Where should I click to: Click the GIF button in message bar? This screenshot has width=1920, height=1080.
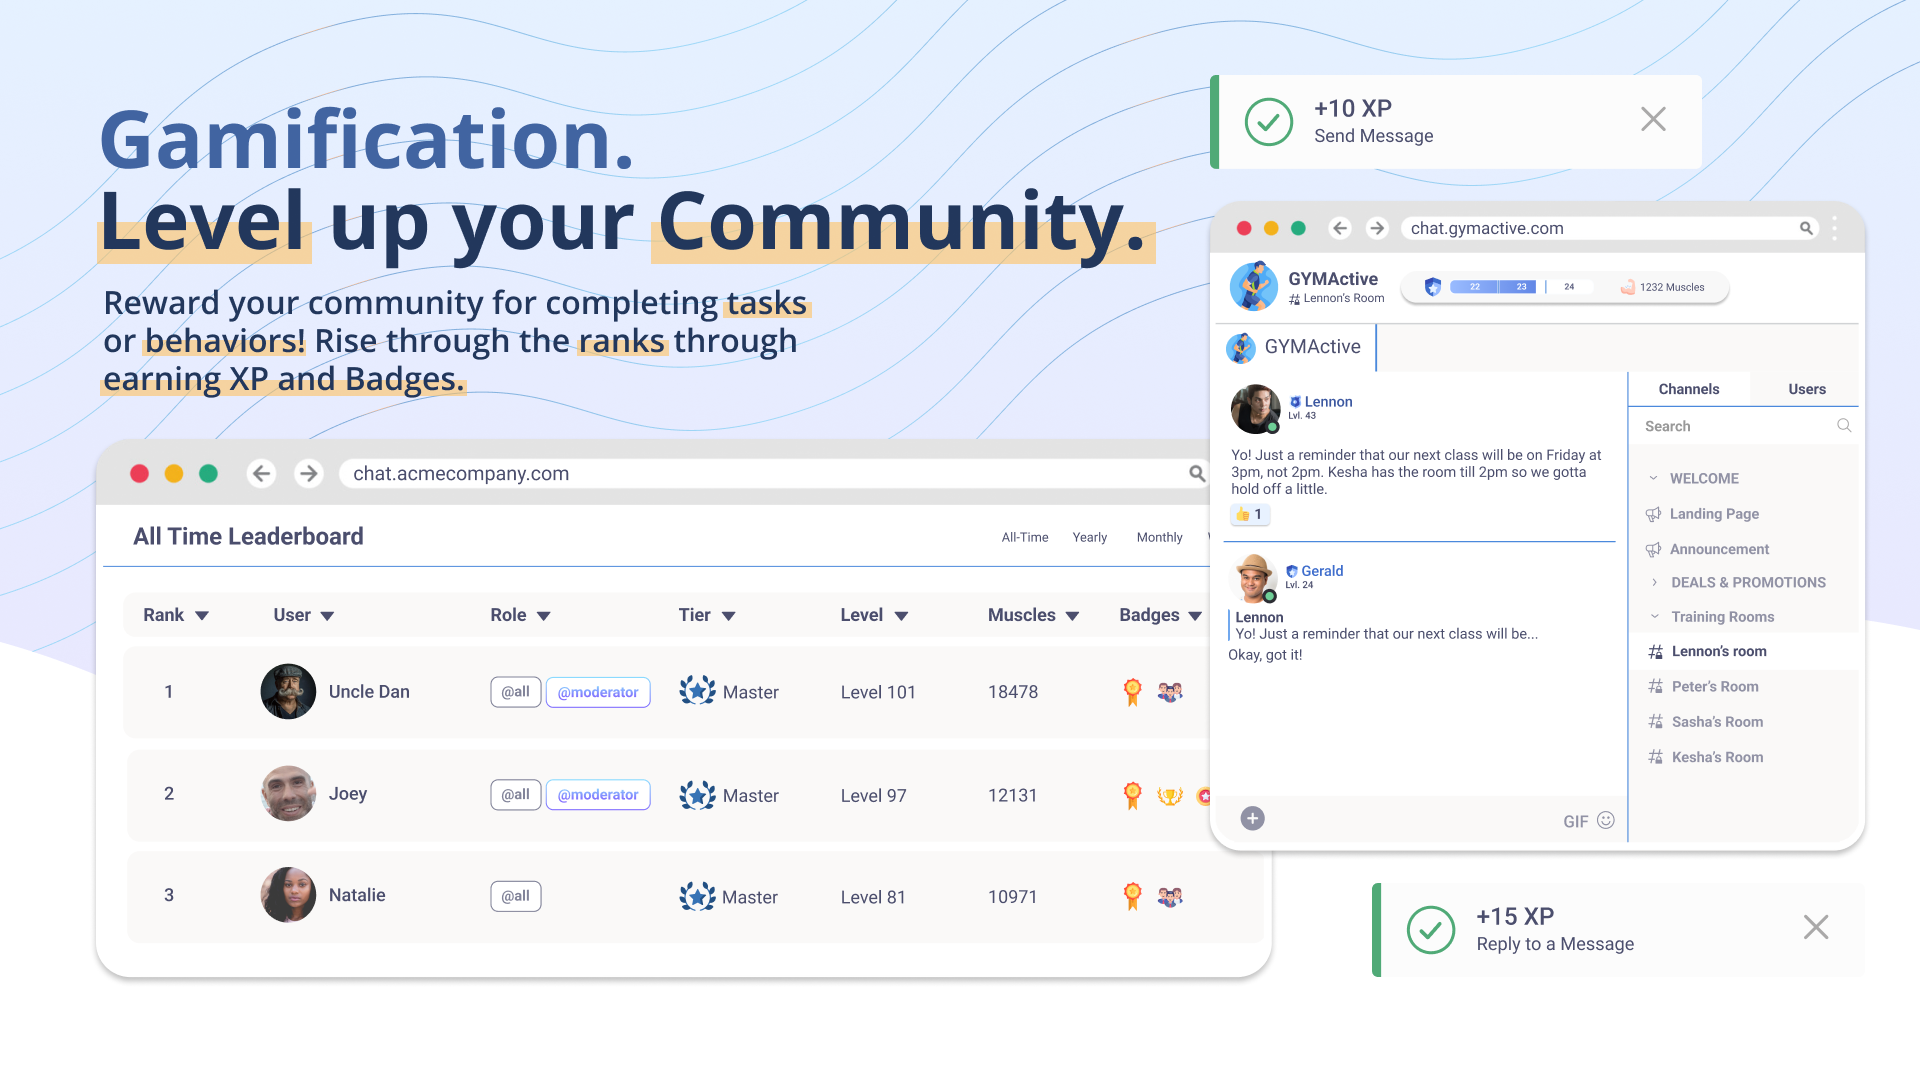[x=1575, y=821]
